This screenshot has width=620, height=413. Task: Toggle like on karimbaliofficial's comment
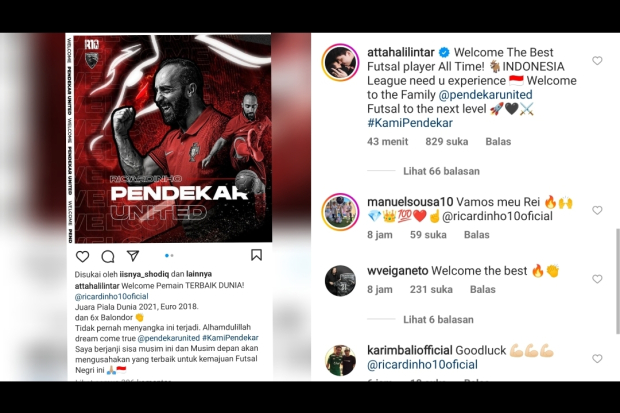point(597,358)
